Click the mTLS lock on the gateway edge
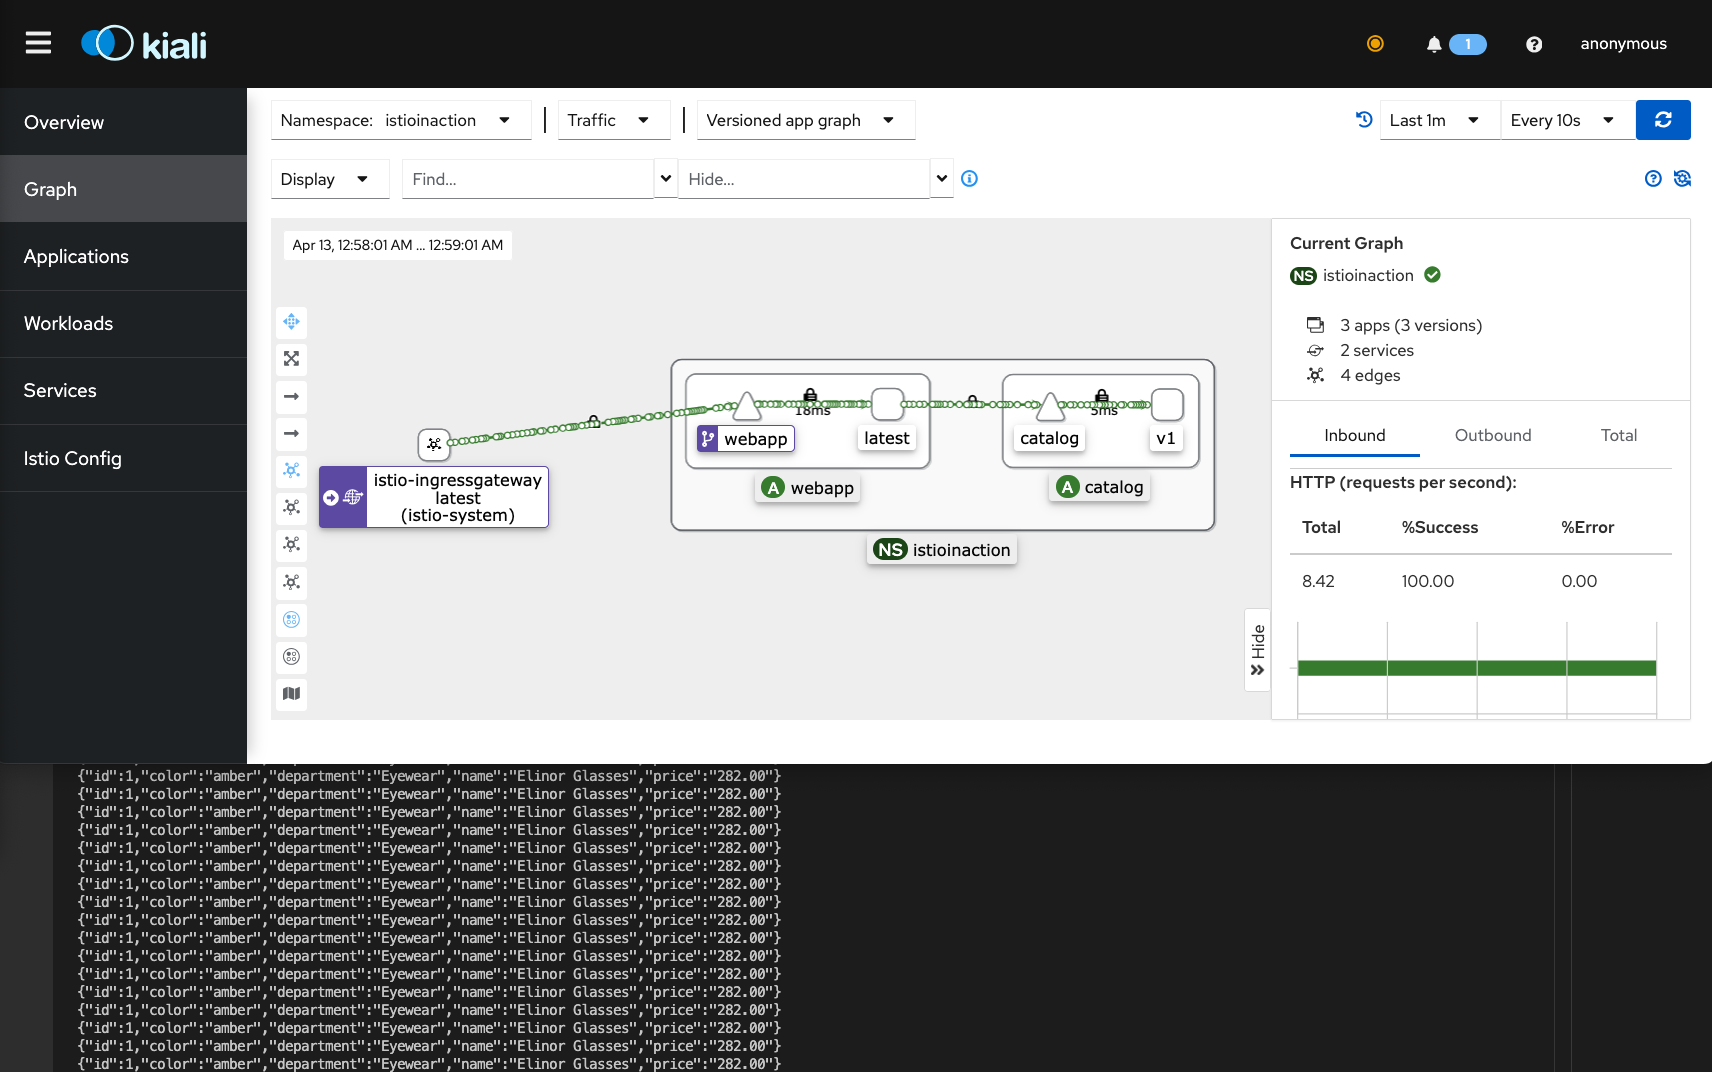The width and height of the screenshot is (1712, 1072). pos(594,421)
